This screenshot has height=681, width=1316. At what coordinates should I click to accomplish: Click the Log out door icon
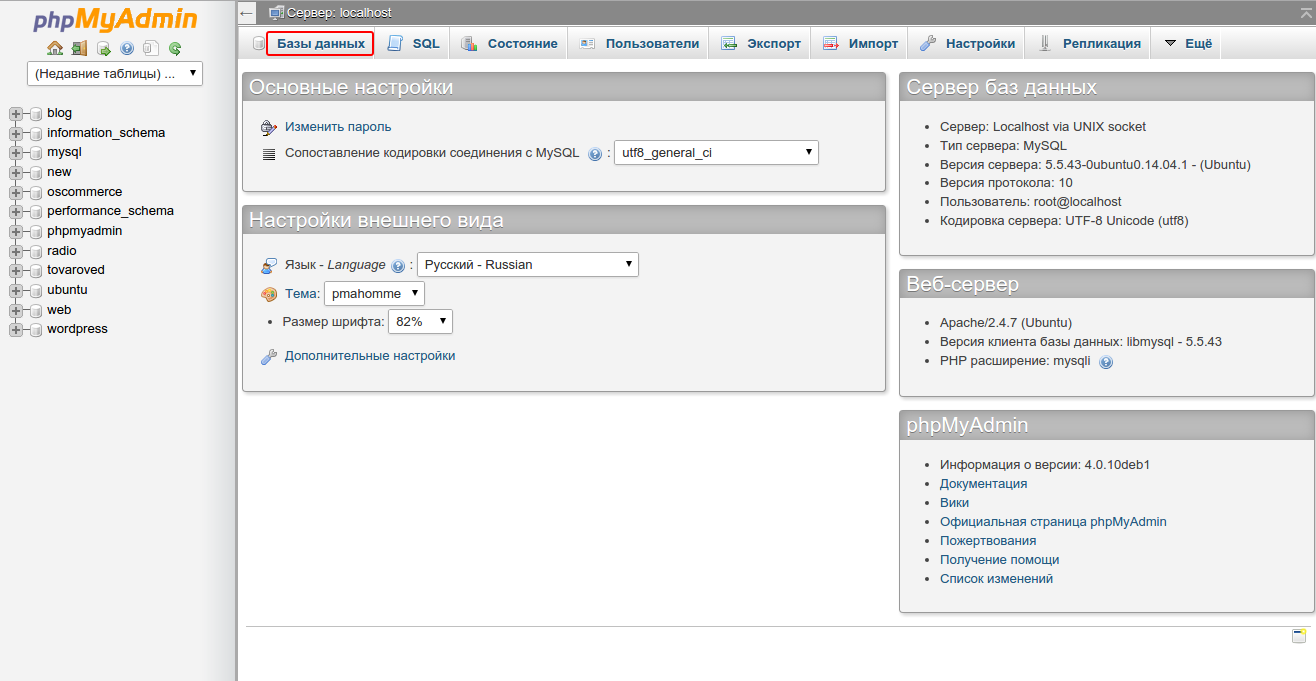[x=79, y=48]
